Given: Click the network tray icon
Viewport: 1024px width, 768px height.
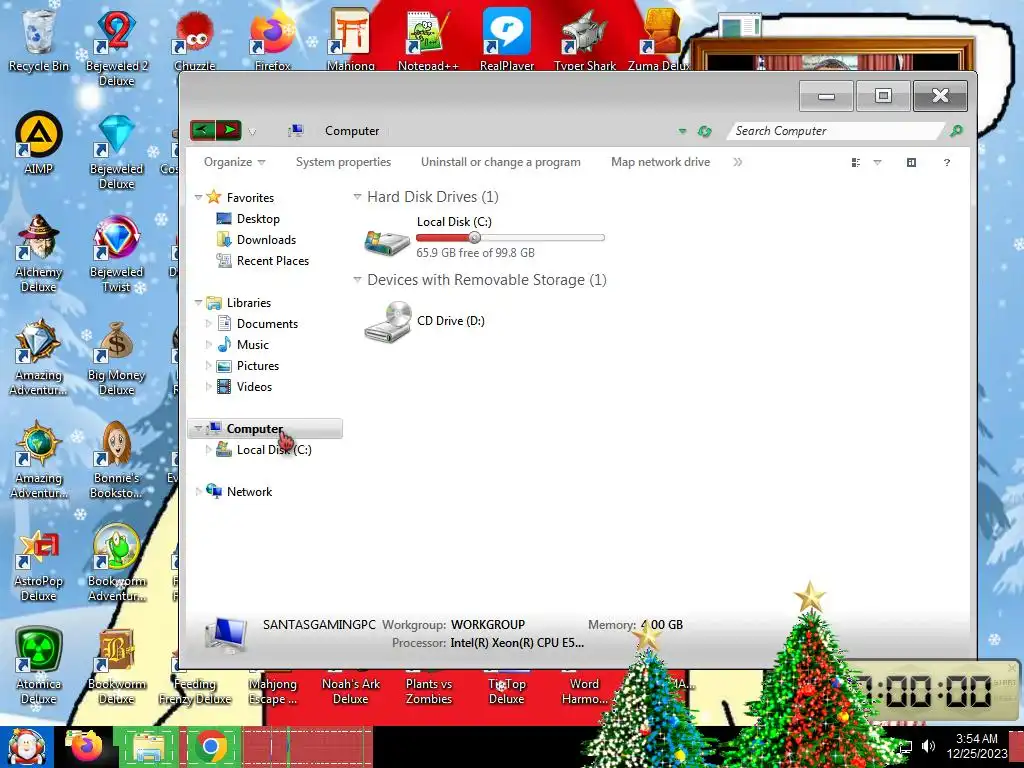Looking at the screenshot, I should (x=906, y=746).
